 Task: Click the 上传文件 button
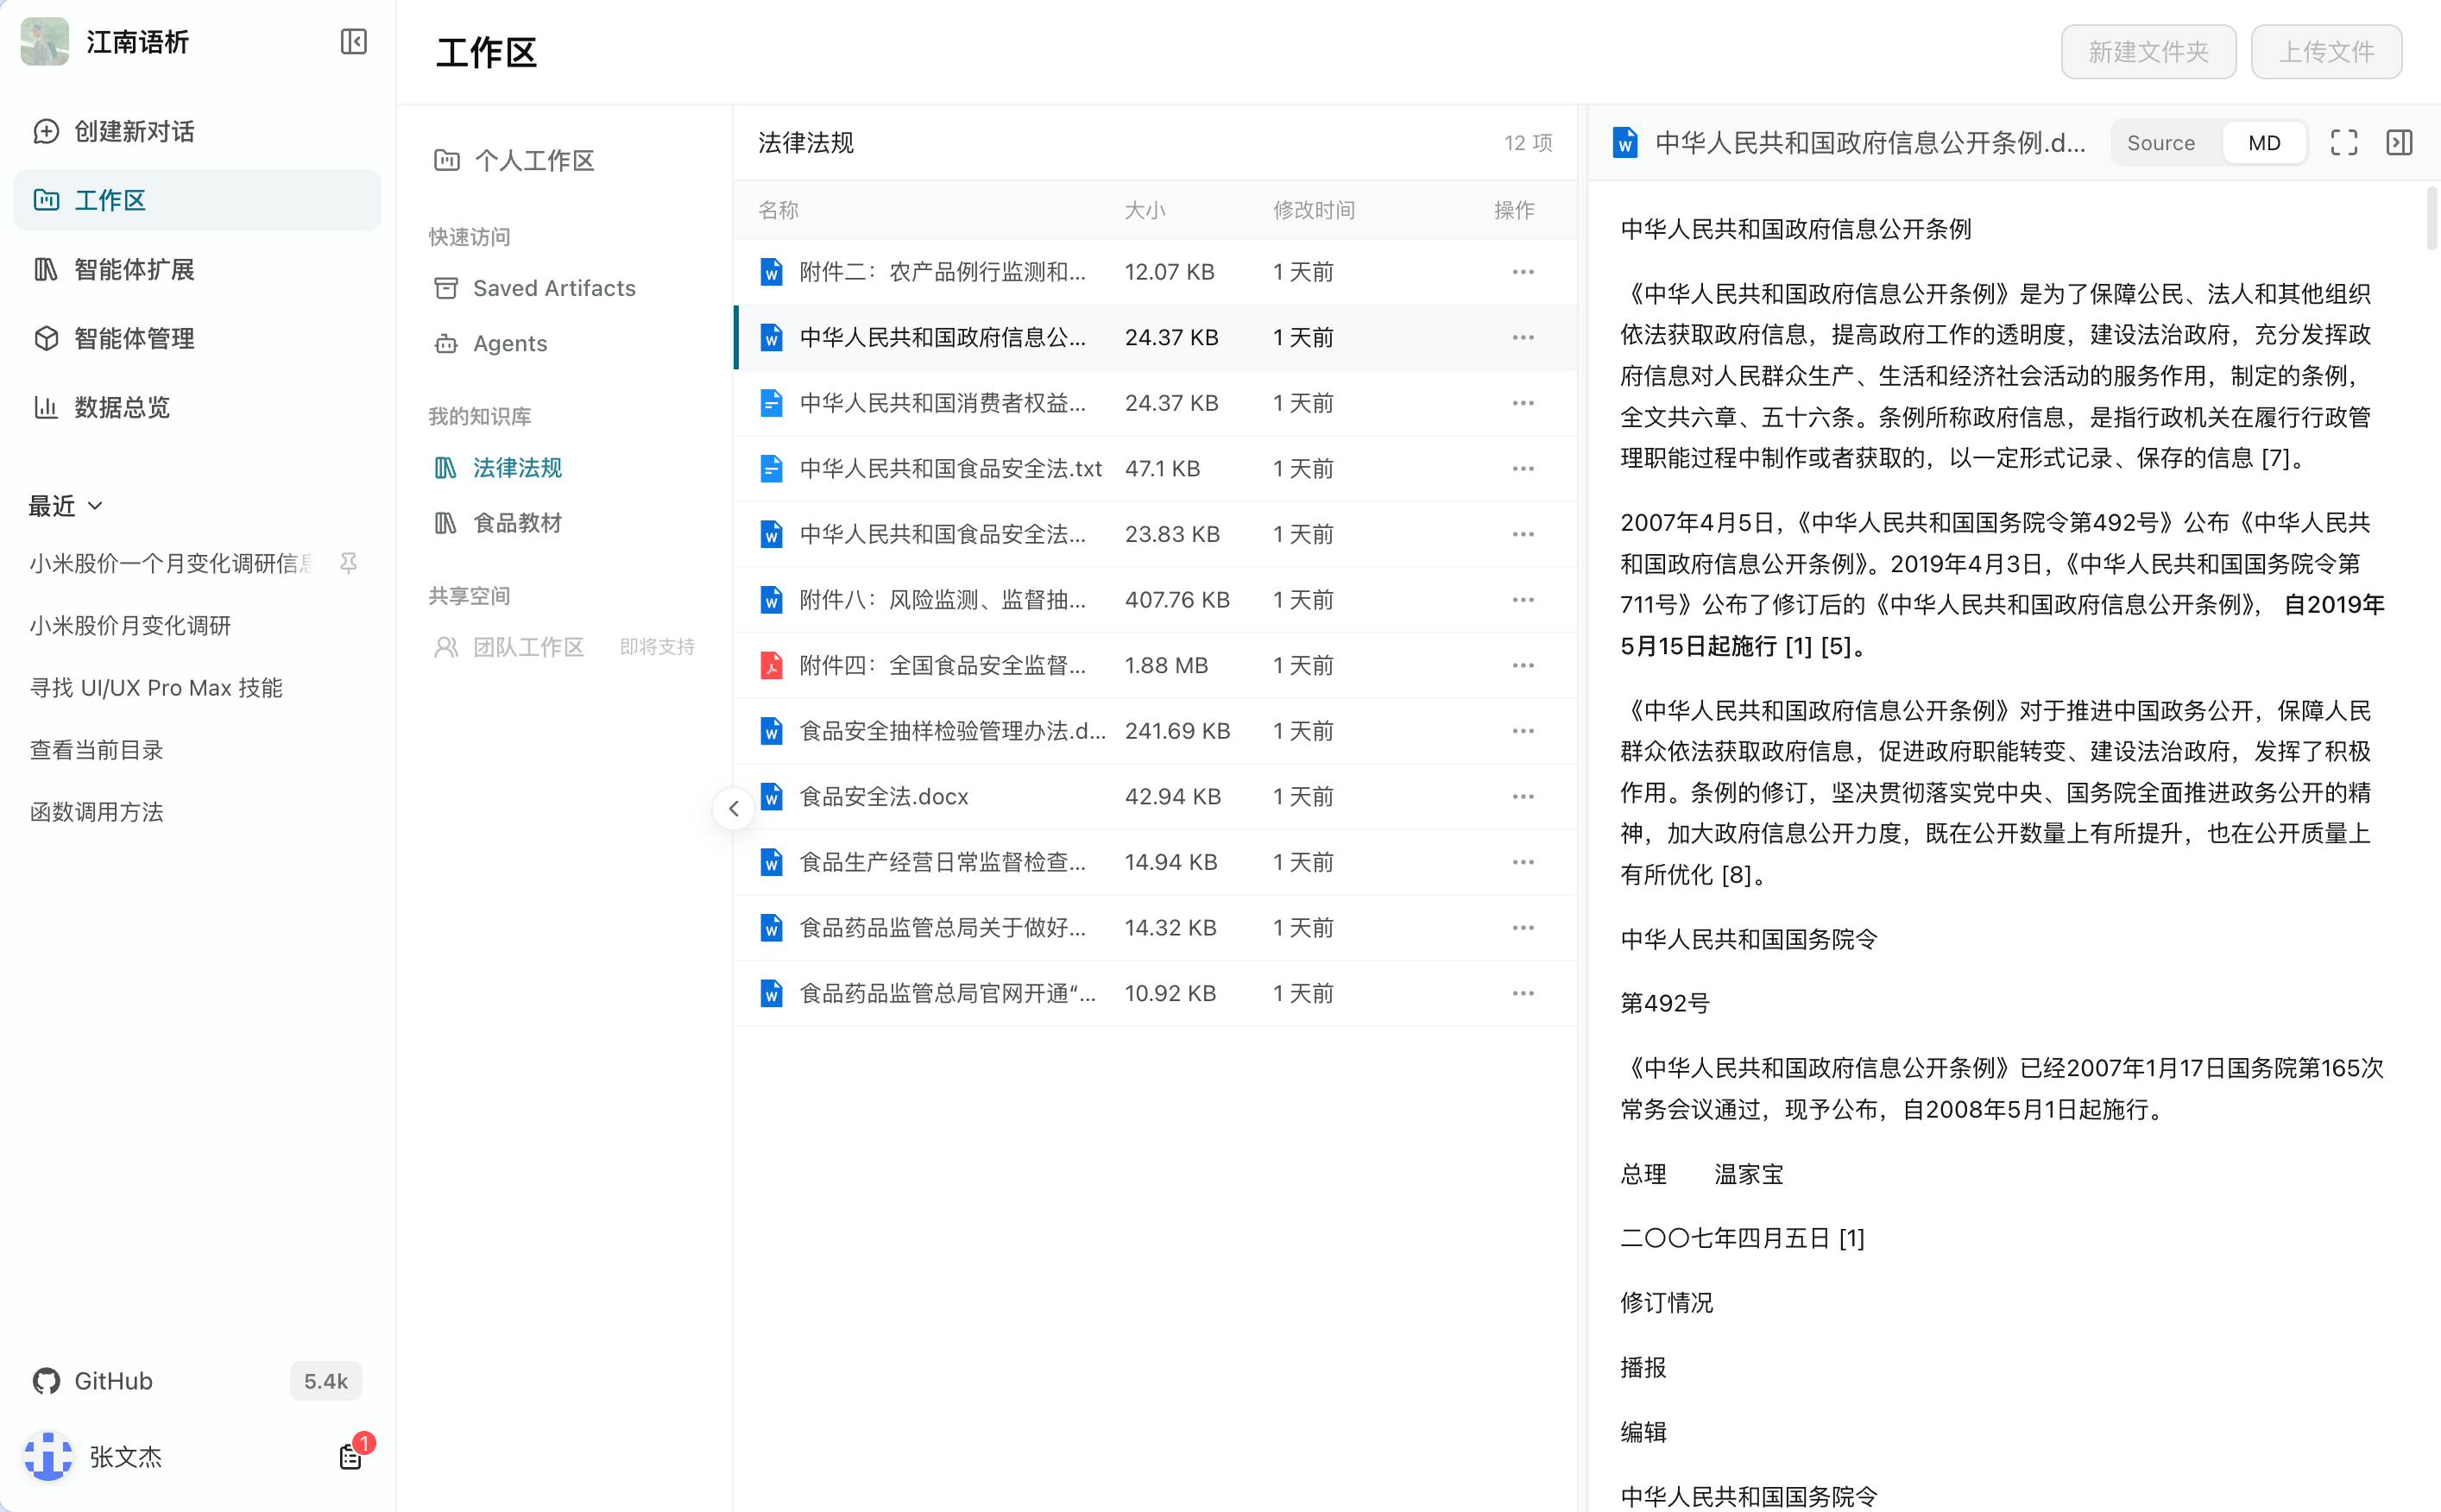point(2326,51)
